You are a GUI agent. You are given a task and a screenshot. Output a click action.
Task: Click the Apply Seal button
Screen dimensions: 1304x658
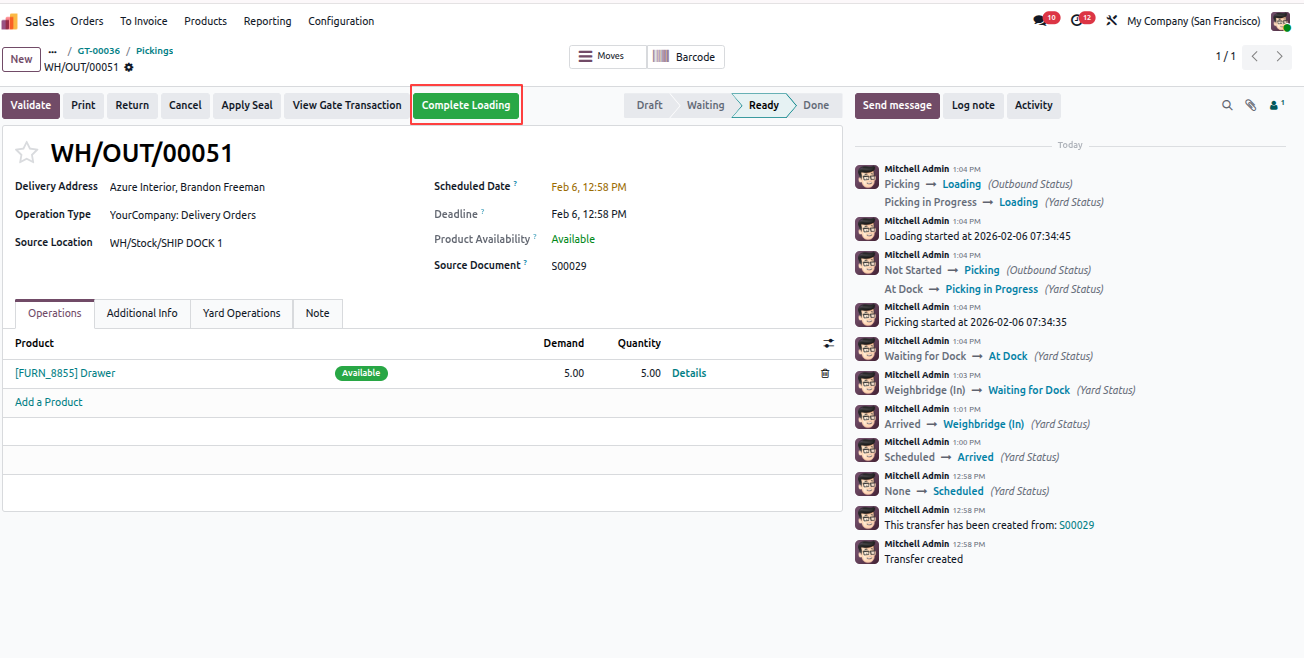point(247,105)
